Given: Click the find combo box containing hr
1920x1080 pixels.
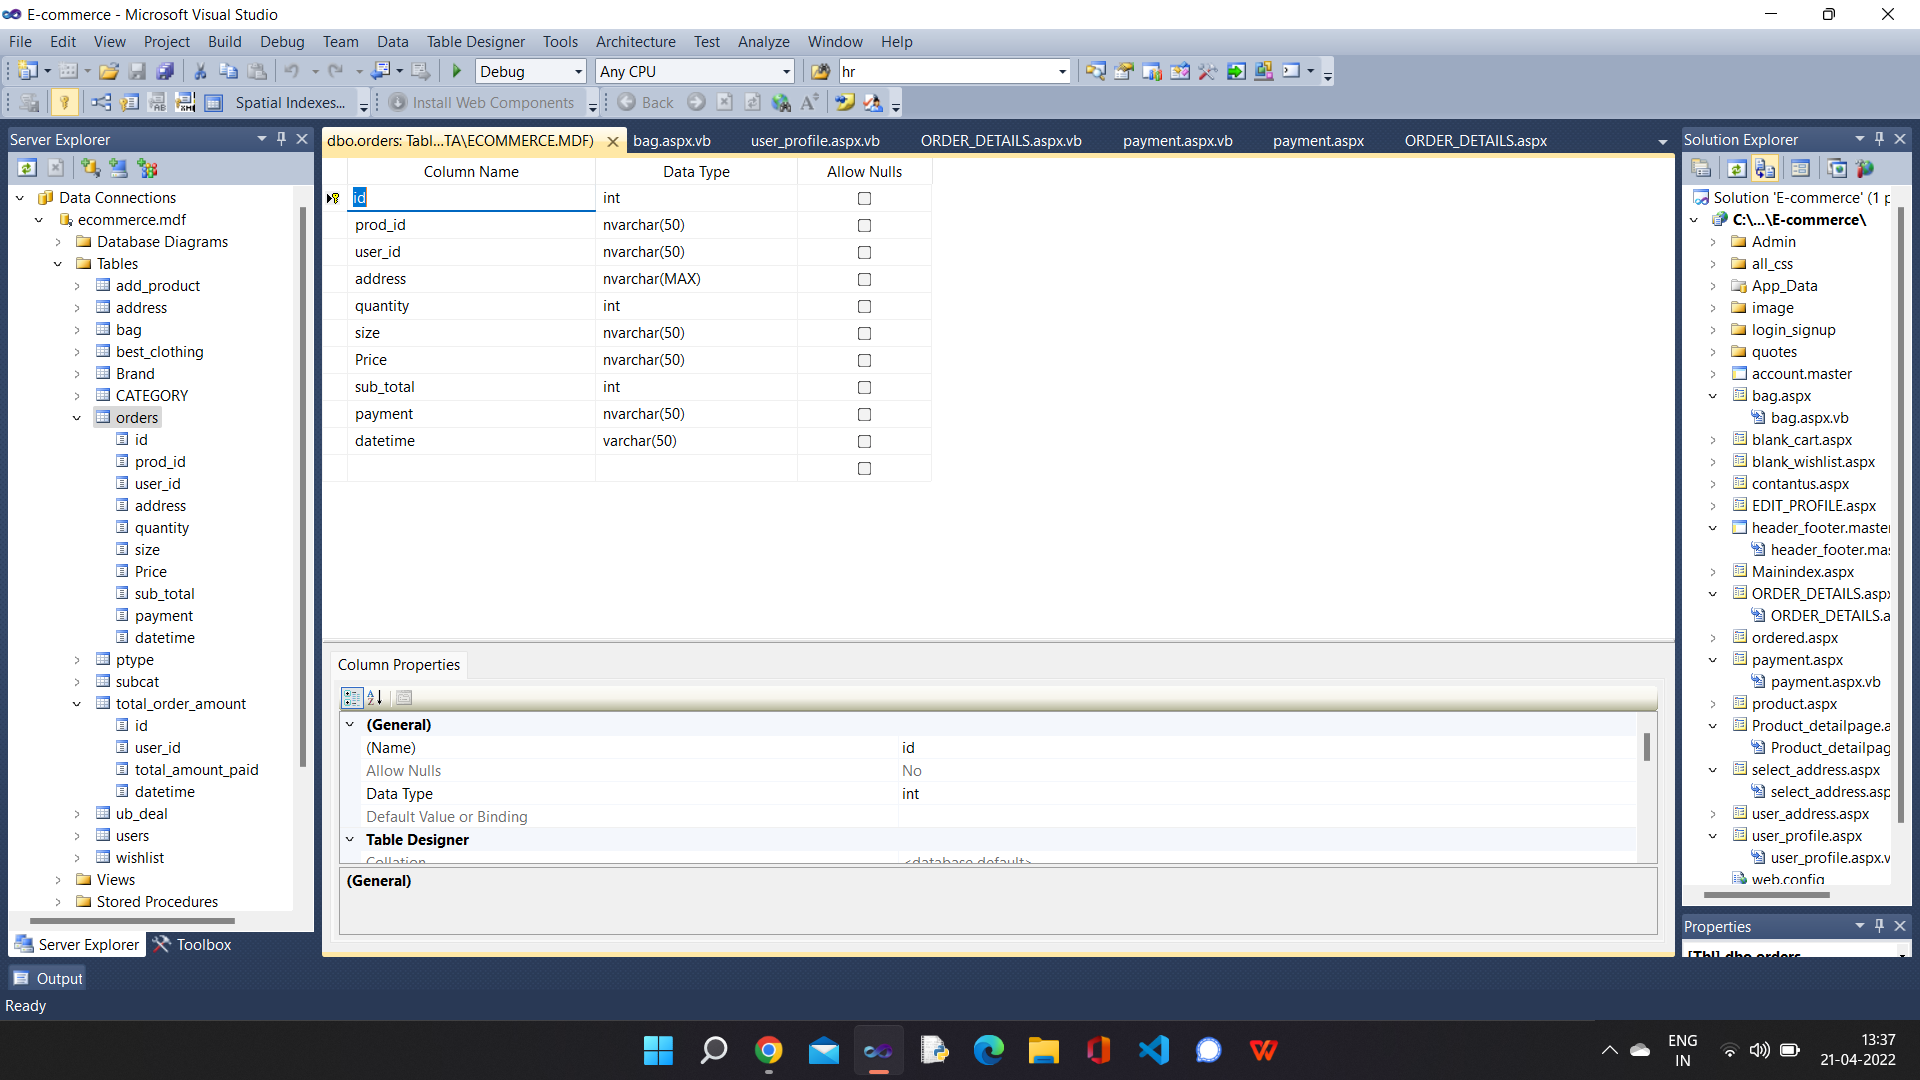Looking at the screenshot, I should pyautogui.click(x=954, y=71).
